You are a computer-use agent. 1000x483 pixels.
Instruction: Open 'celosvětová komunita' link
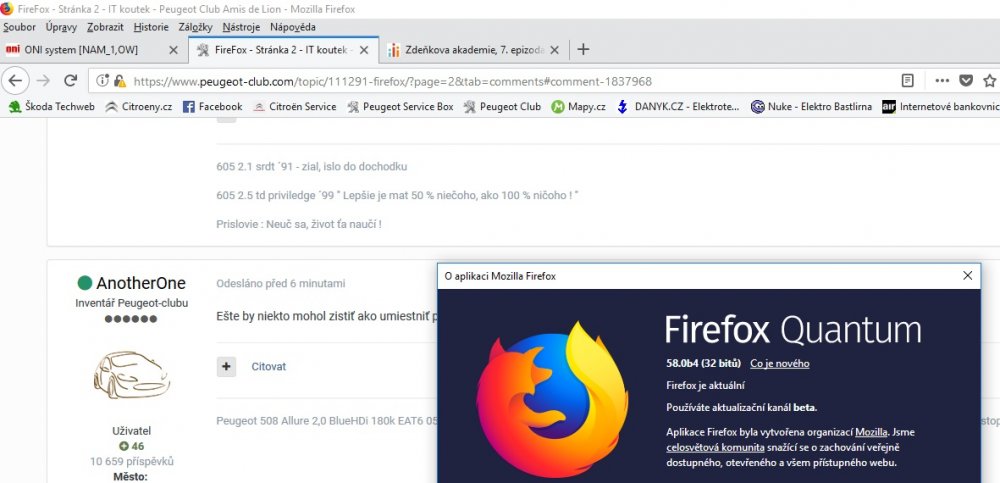[716, 447]
